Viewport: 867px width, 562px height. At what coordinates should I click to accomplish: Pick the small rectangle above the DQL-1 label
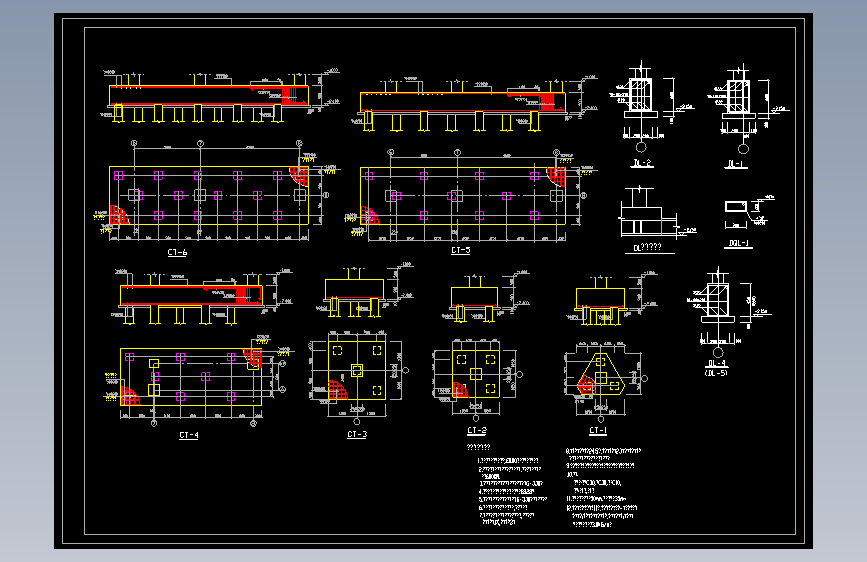[735, 206]
